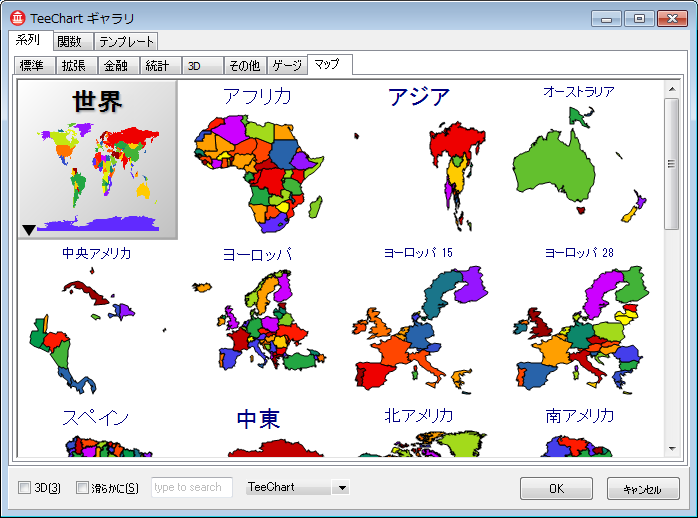This screenshot has width=698, height=518.
Task: Pick the ヨーロッパ 15 map thumbnail
Action: (x=419, y=320)
